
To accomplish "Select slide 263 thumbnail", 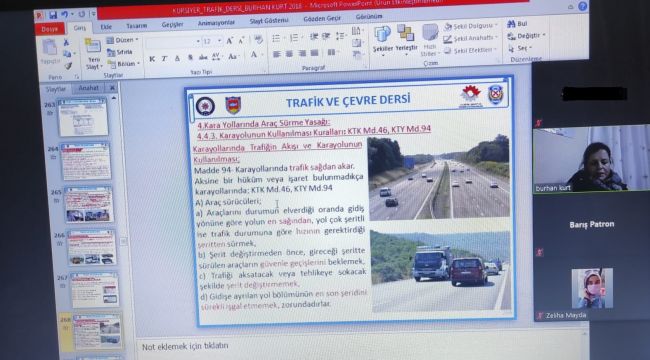I will tap(83, 117).
